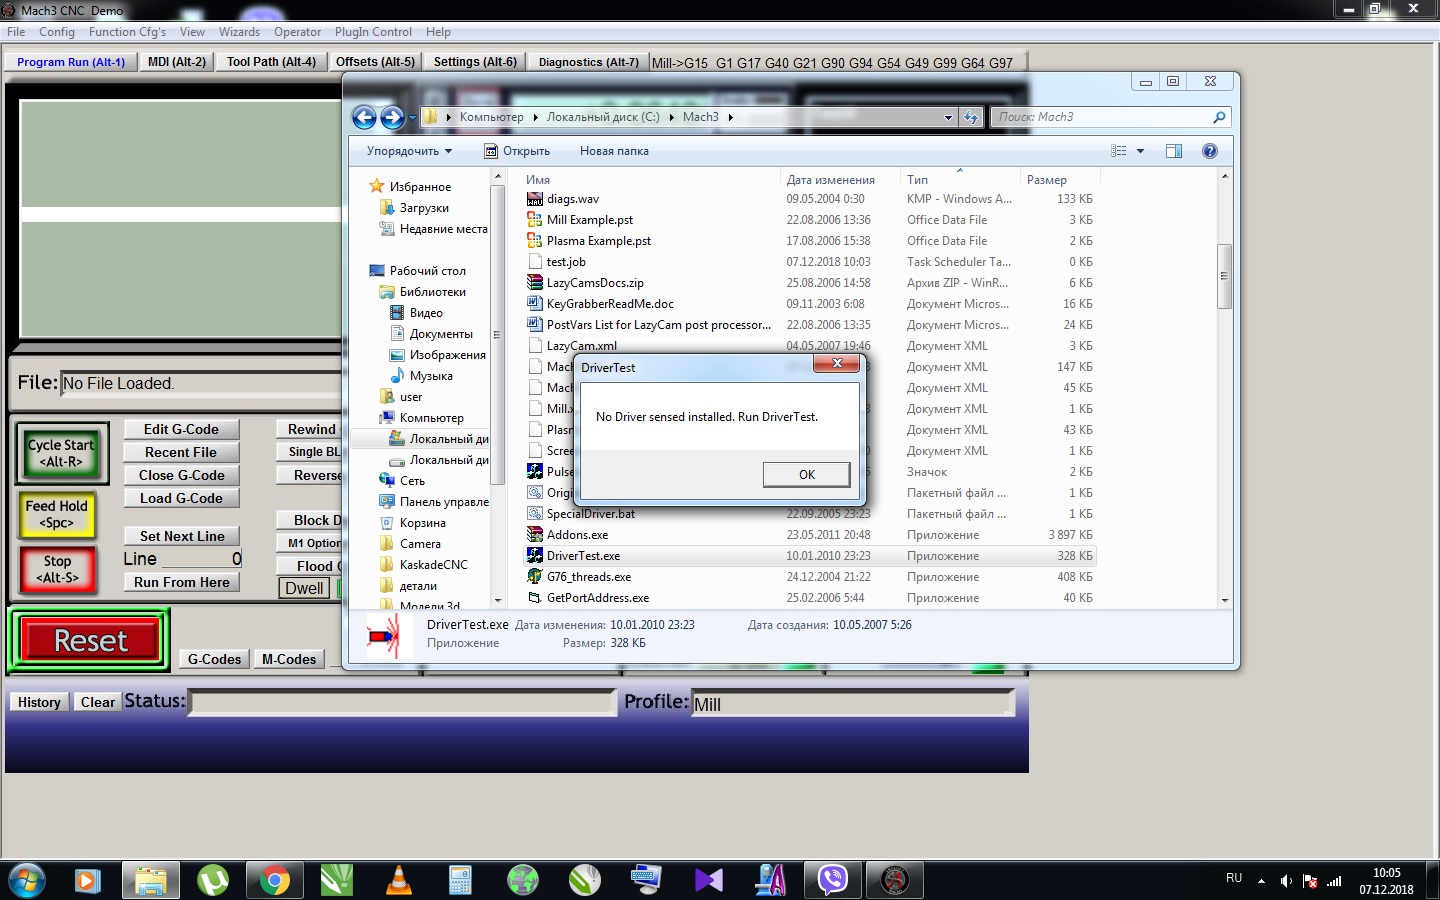The height and width of the screenshot is (900, 1440).
Task: Change the file view layout icon
Action: (1119, 151)
